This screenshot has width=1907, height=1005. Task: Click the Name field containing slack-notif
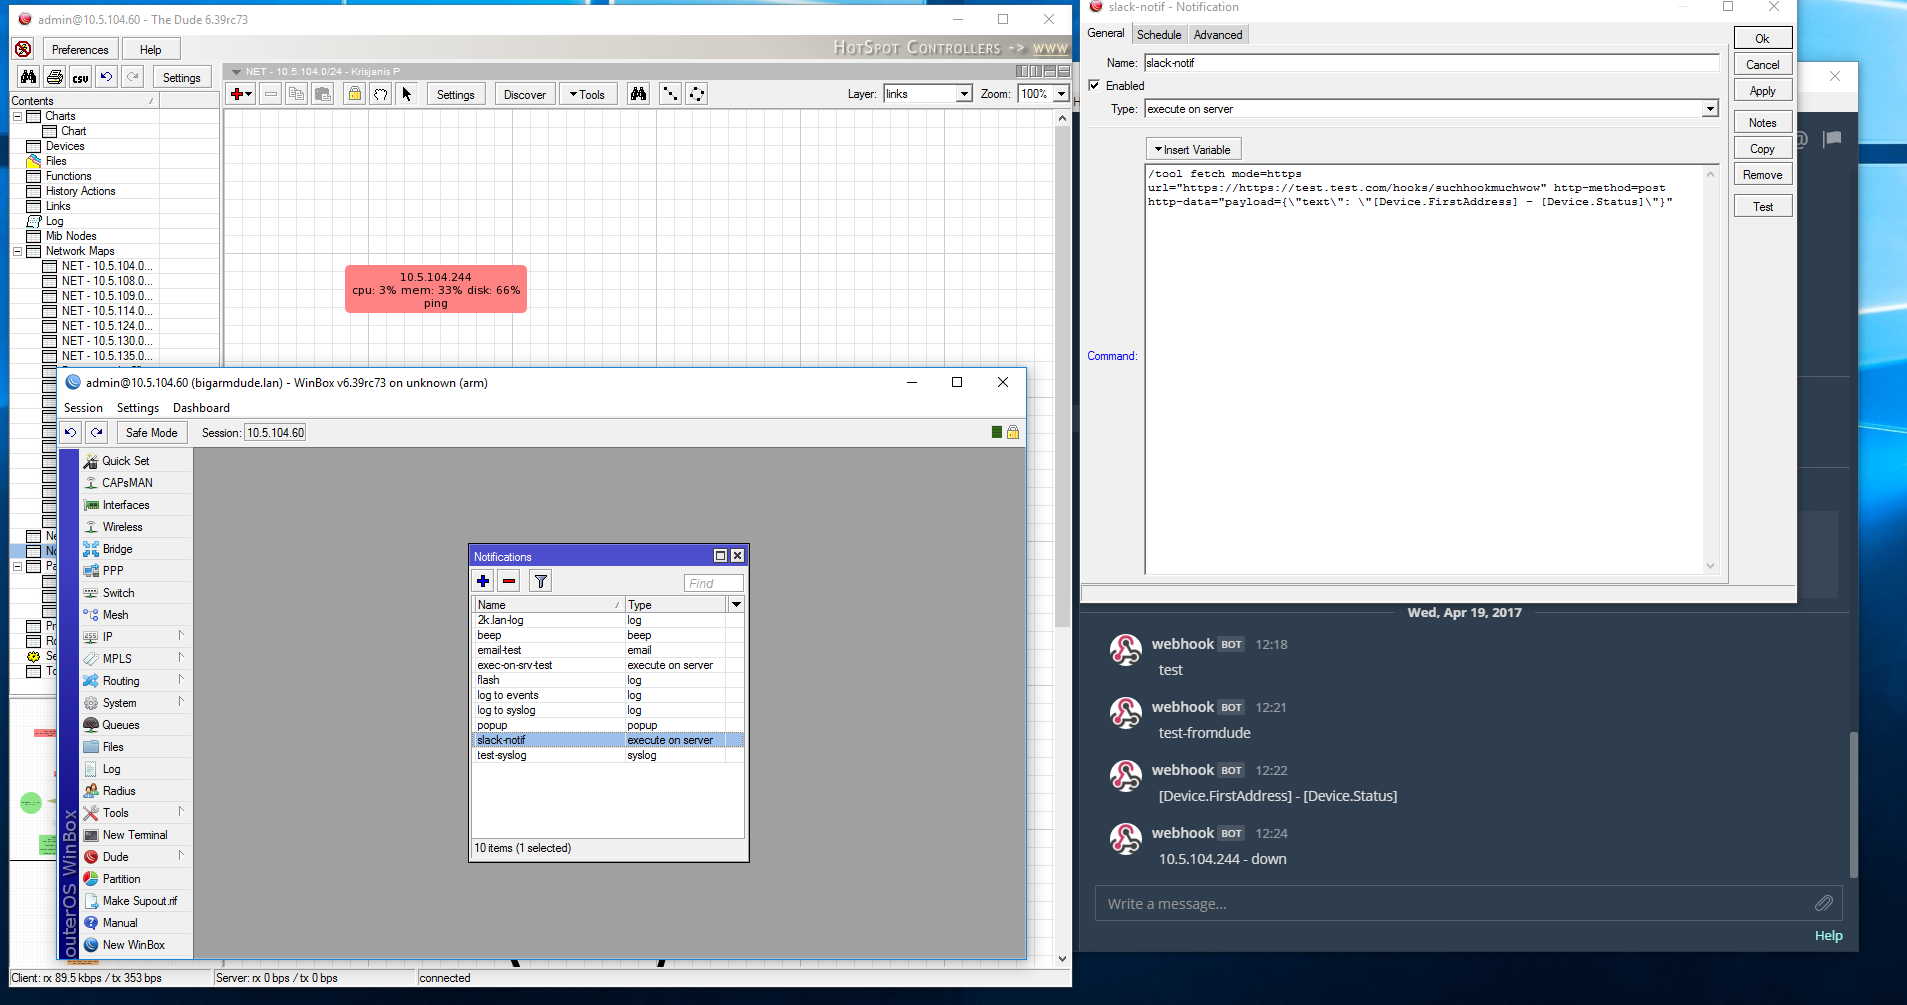tap(1431, 62)
